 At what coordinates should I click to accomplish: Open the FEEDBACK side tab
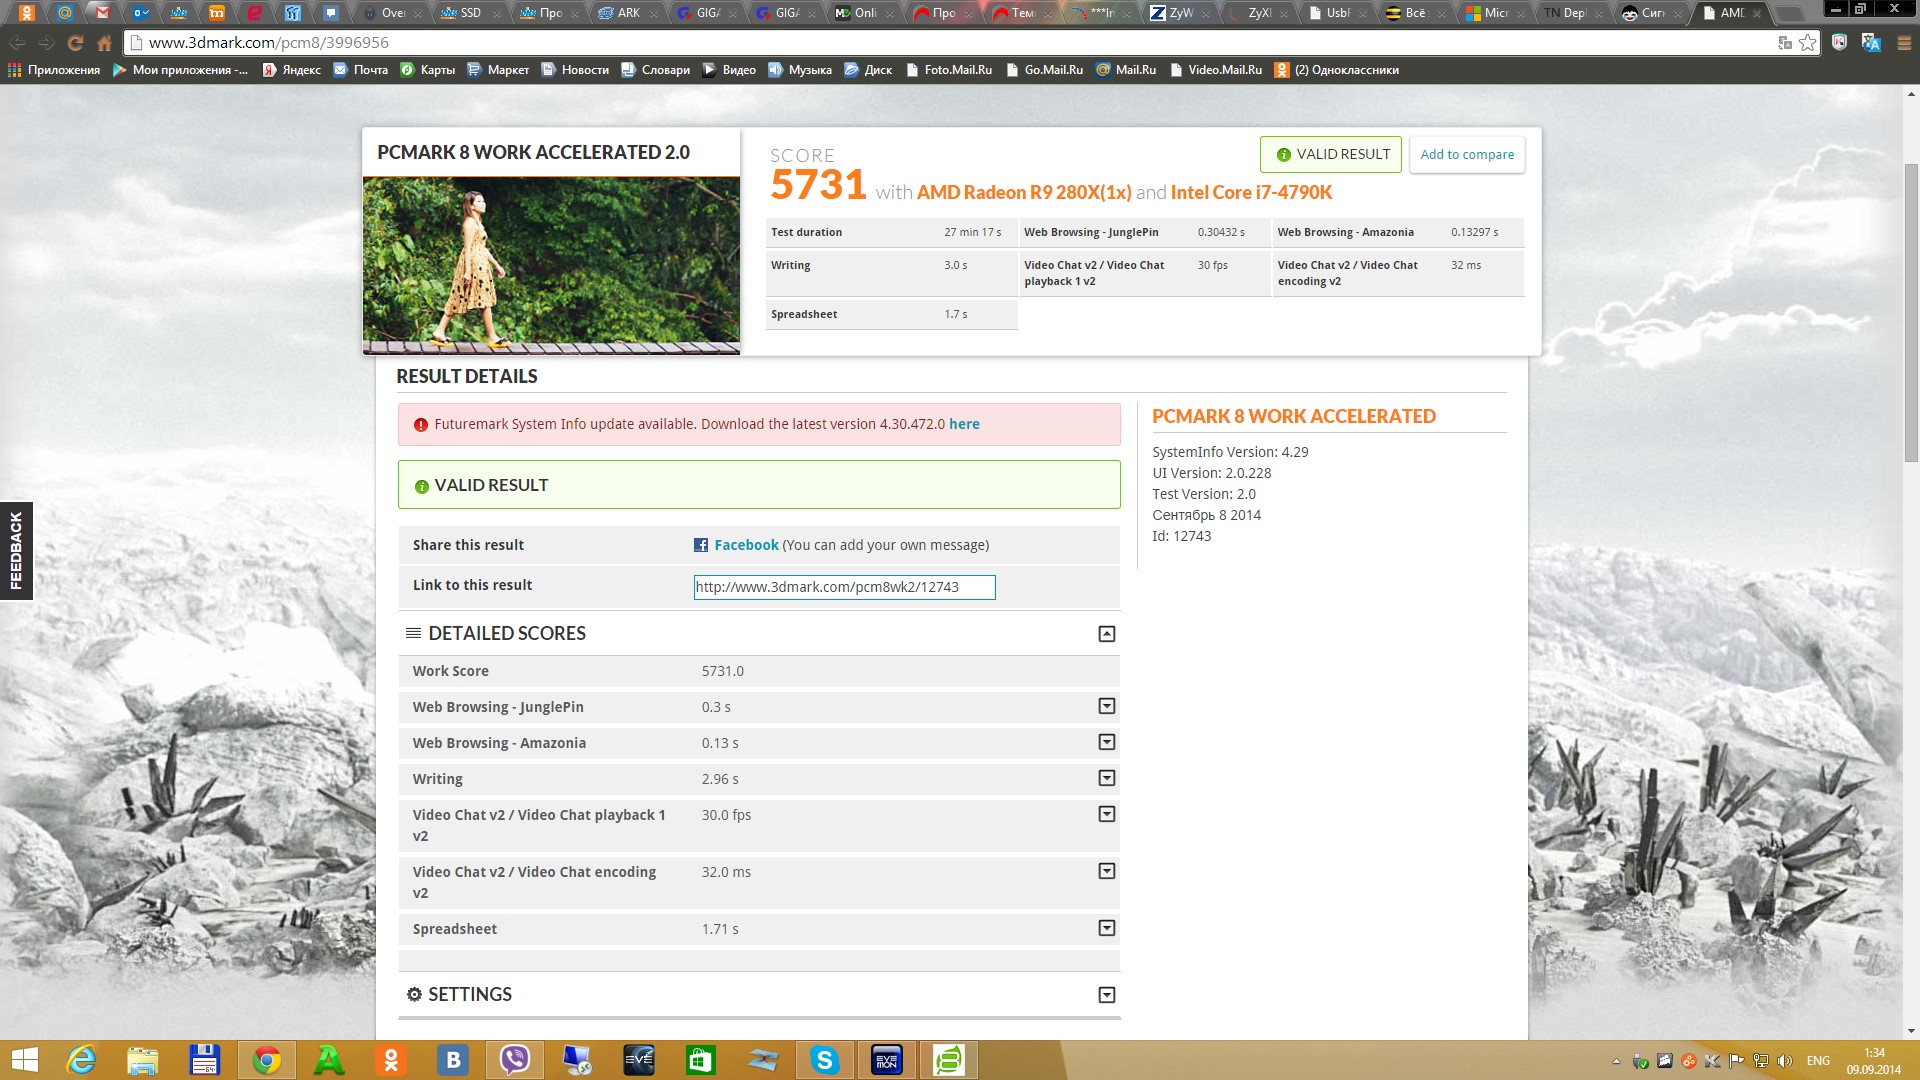tap(16, 550)
